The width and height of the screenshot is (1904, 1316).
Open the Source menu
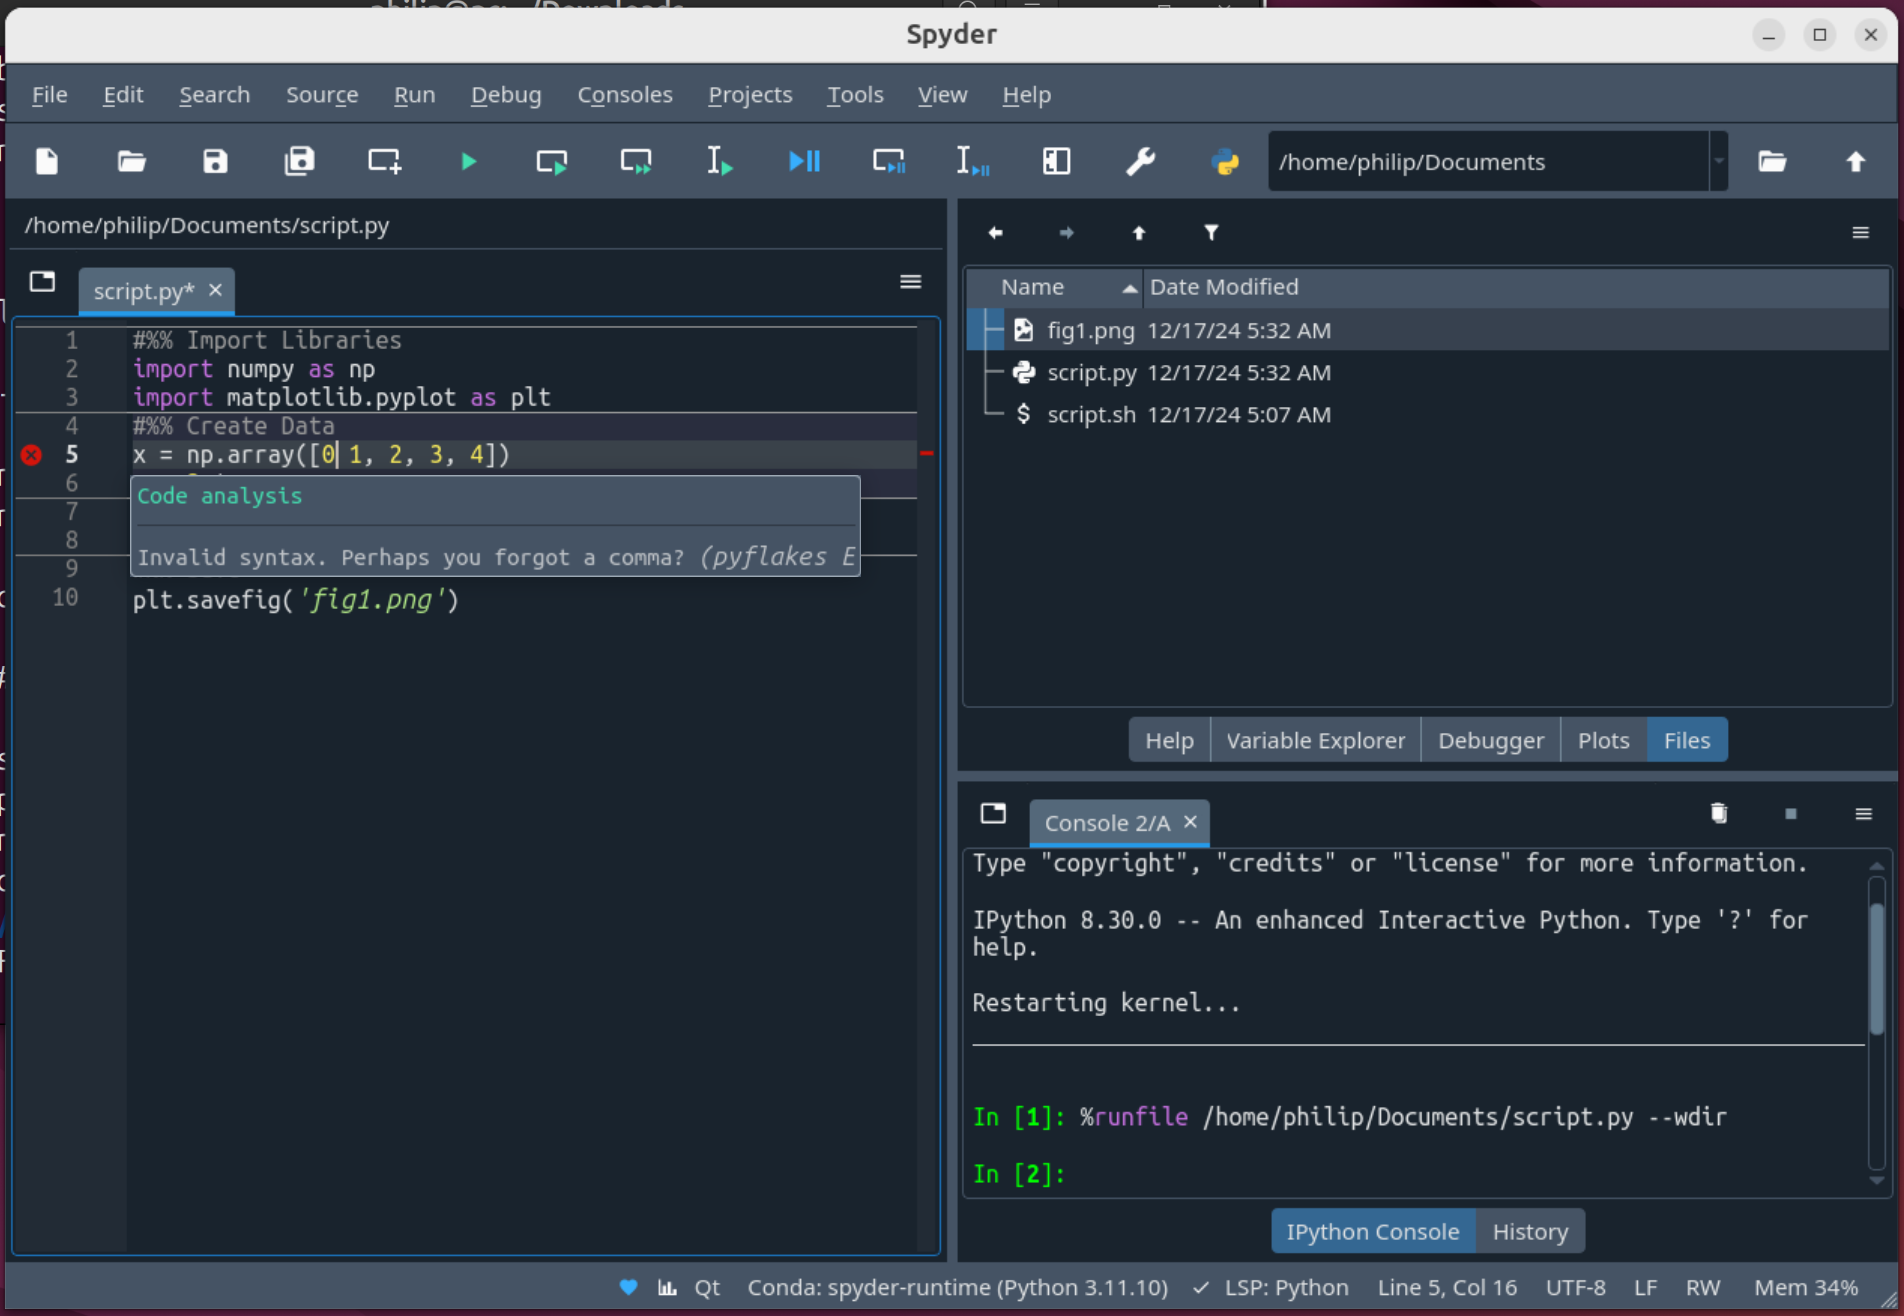coord(322,94)
